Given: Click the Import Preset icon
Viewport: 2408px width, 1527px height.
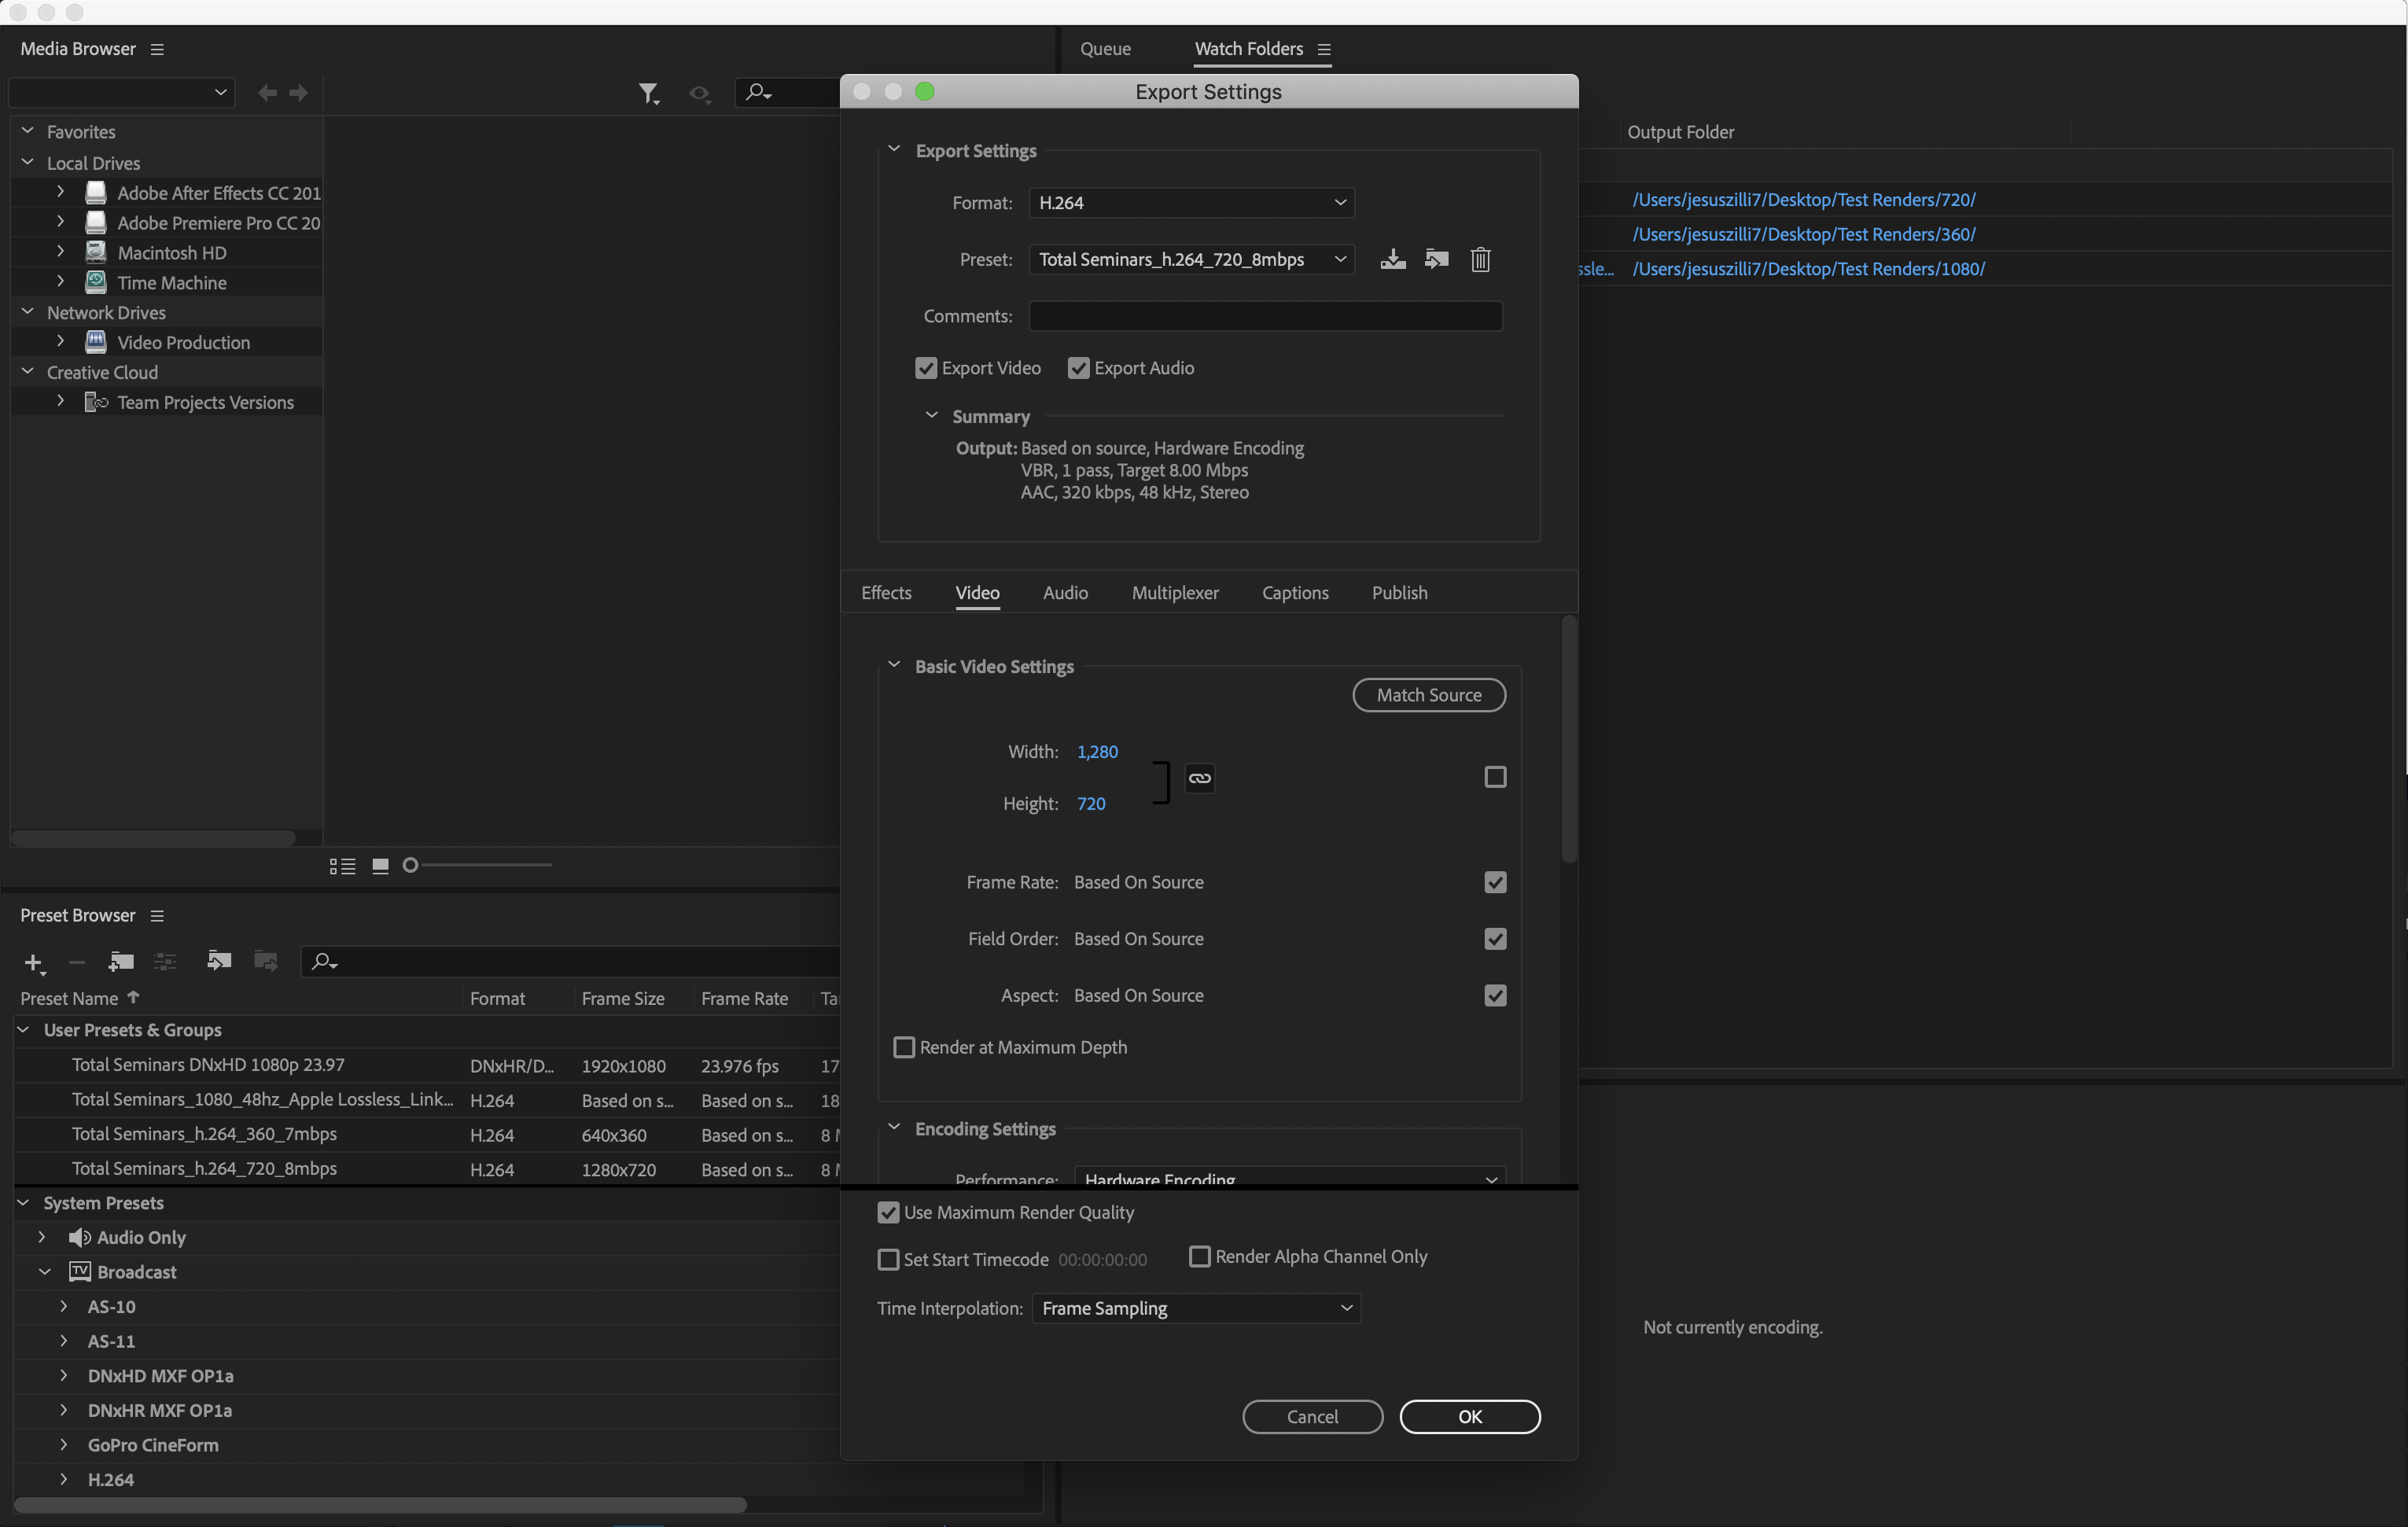Looking at the screenshot, I should pos(1436,259).
